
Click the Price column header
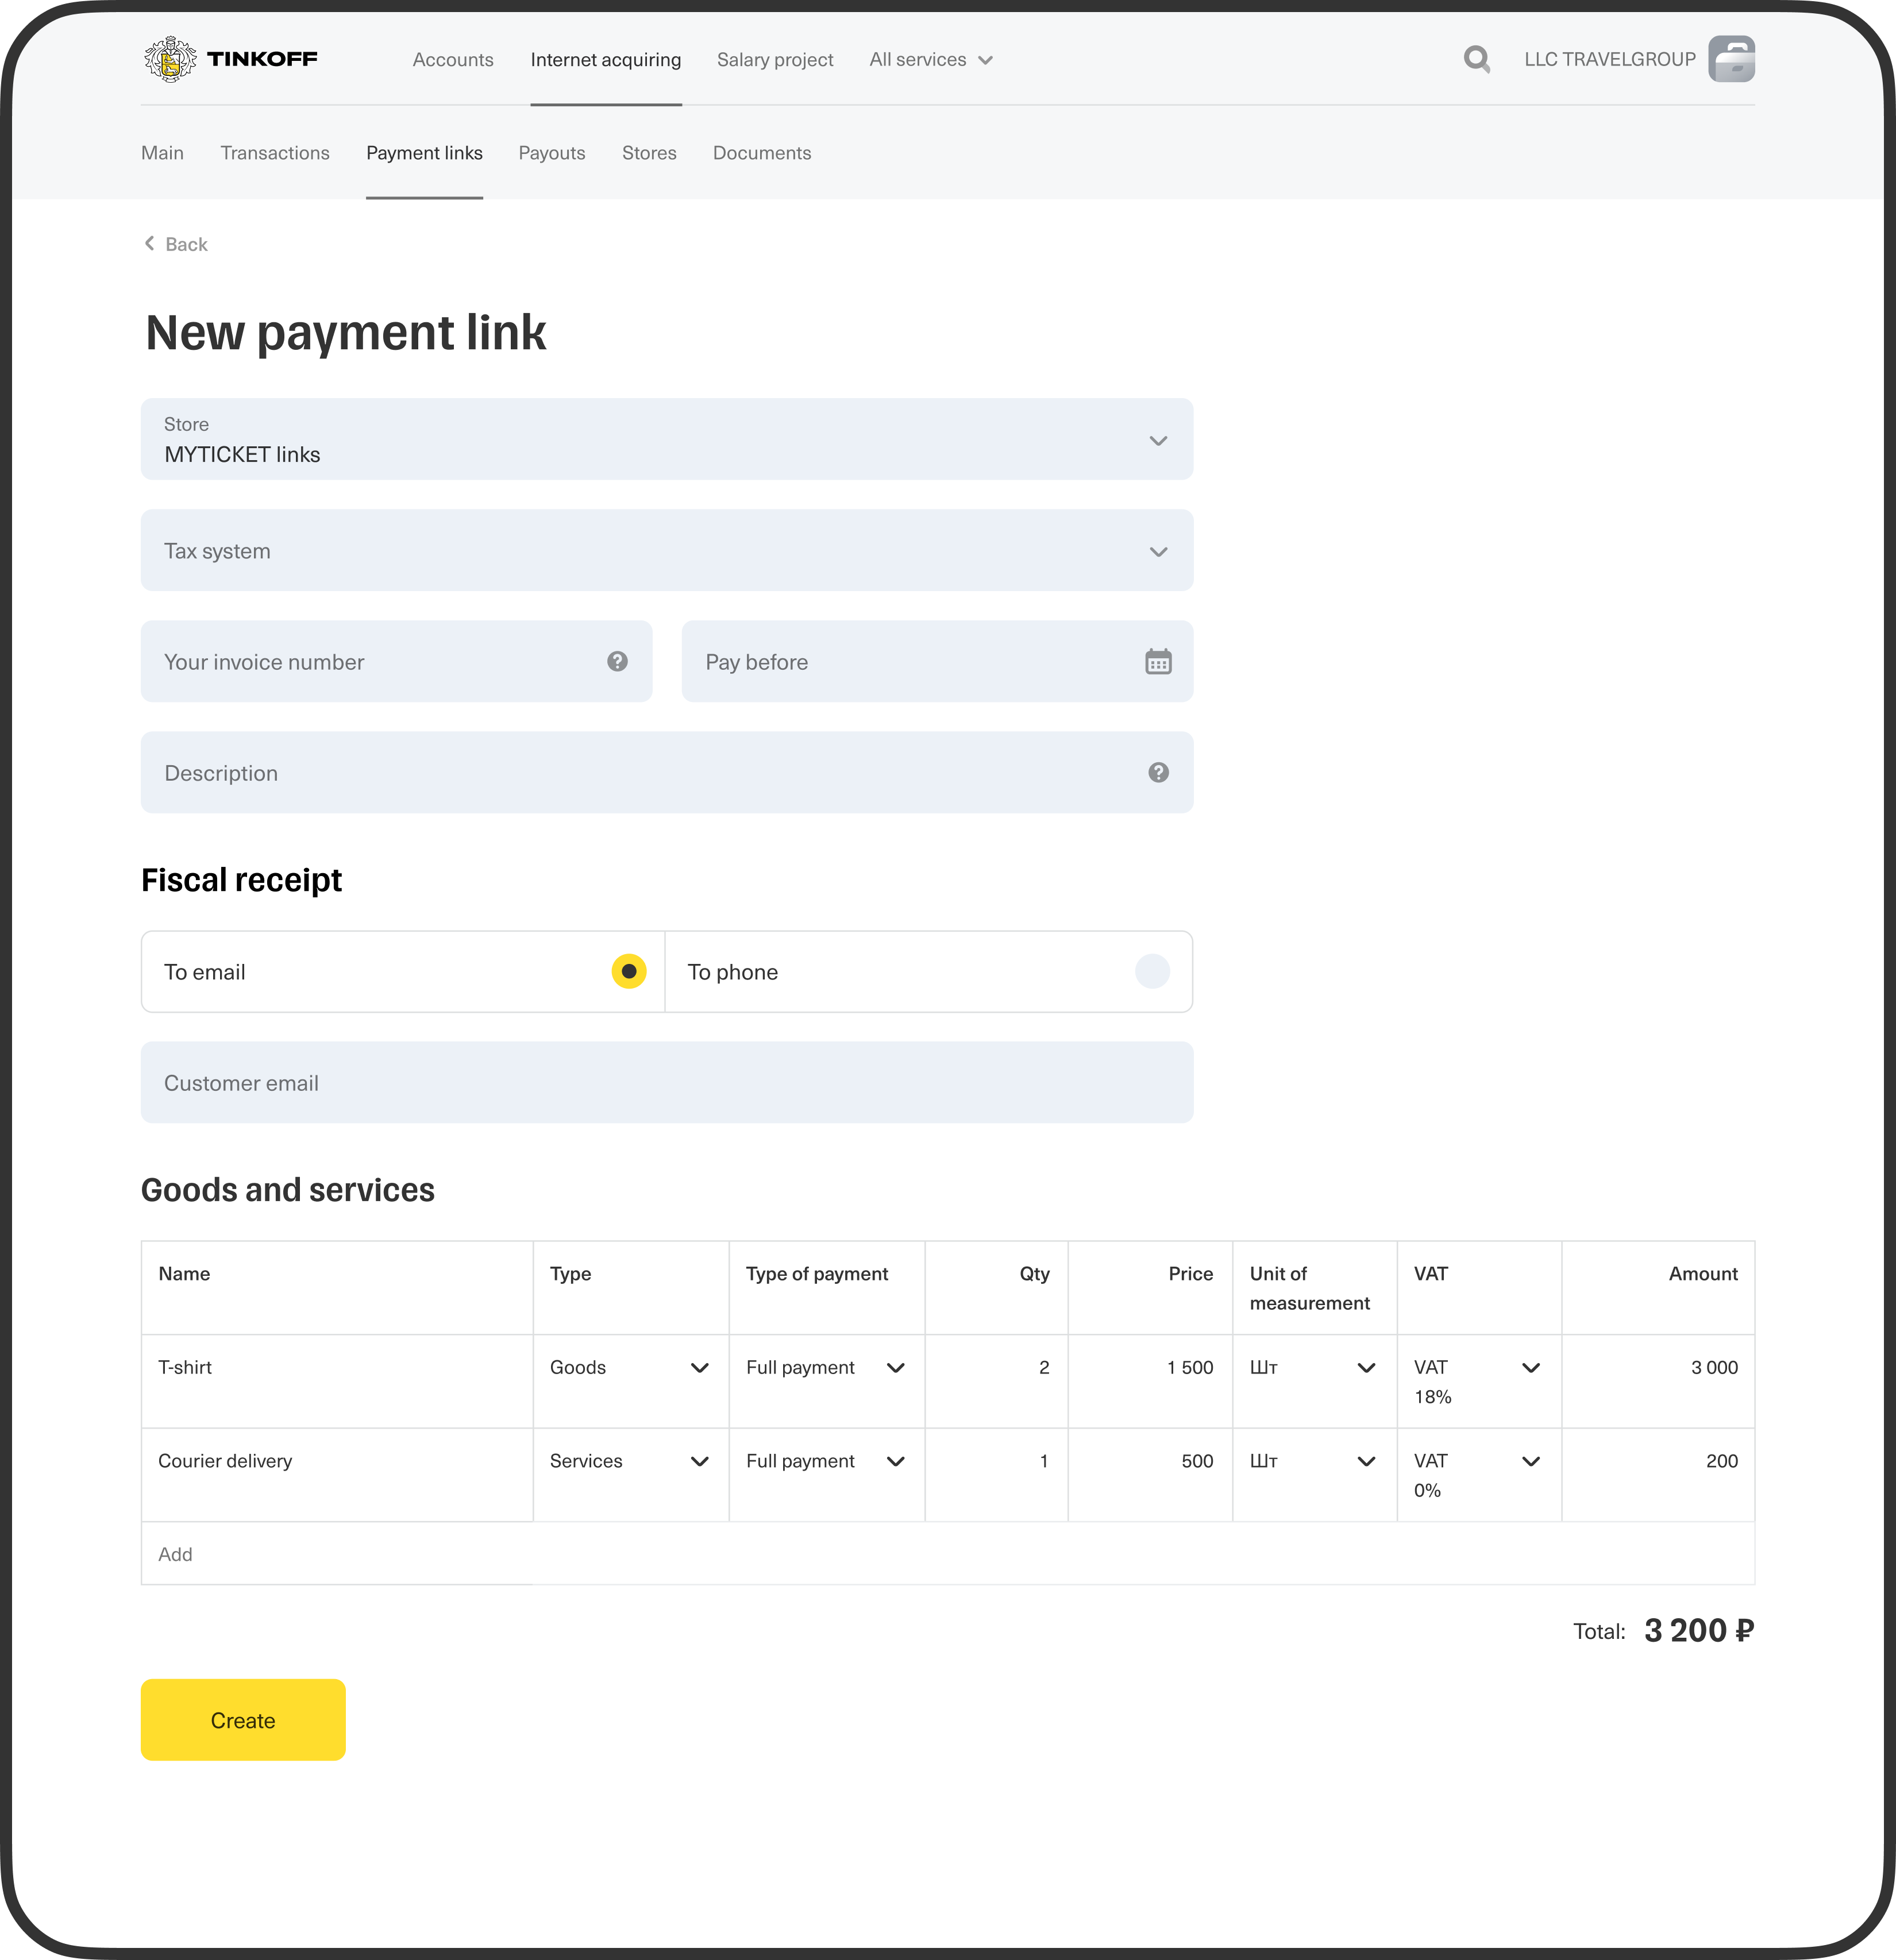coord(1190,1273)
